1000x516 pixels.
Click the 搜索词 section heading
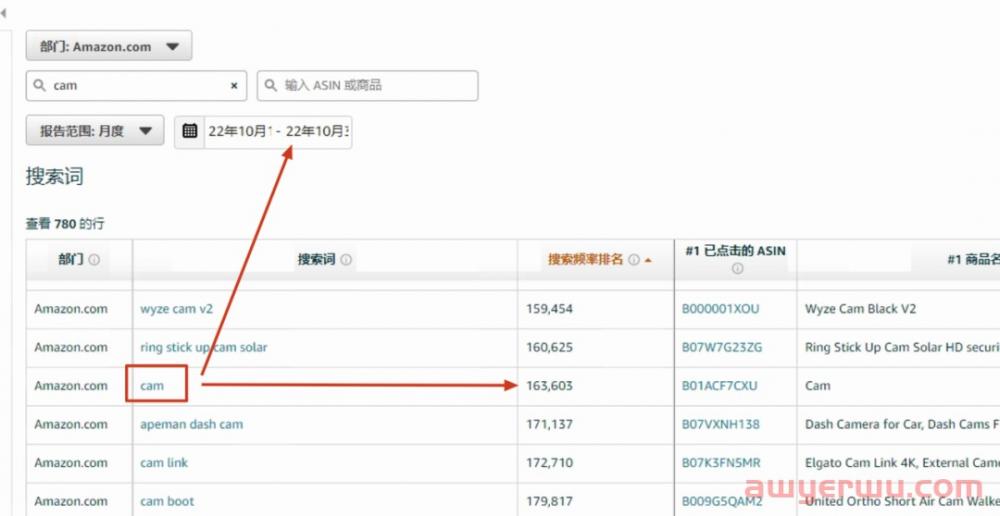55,177
